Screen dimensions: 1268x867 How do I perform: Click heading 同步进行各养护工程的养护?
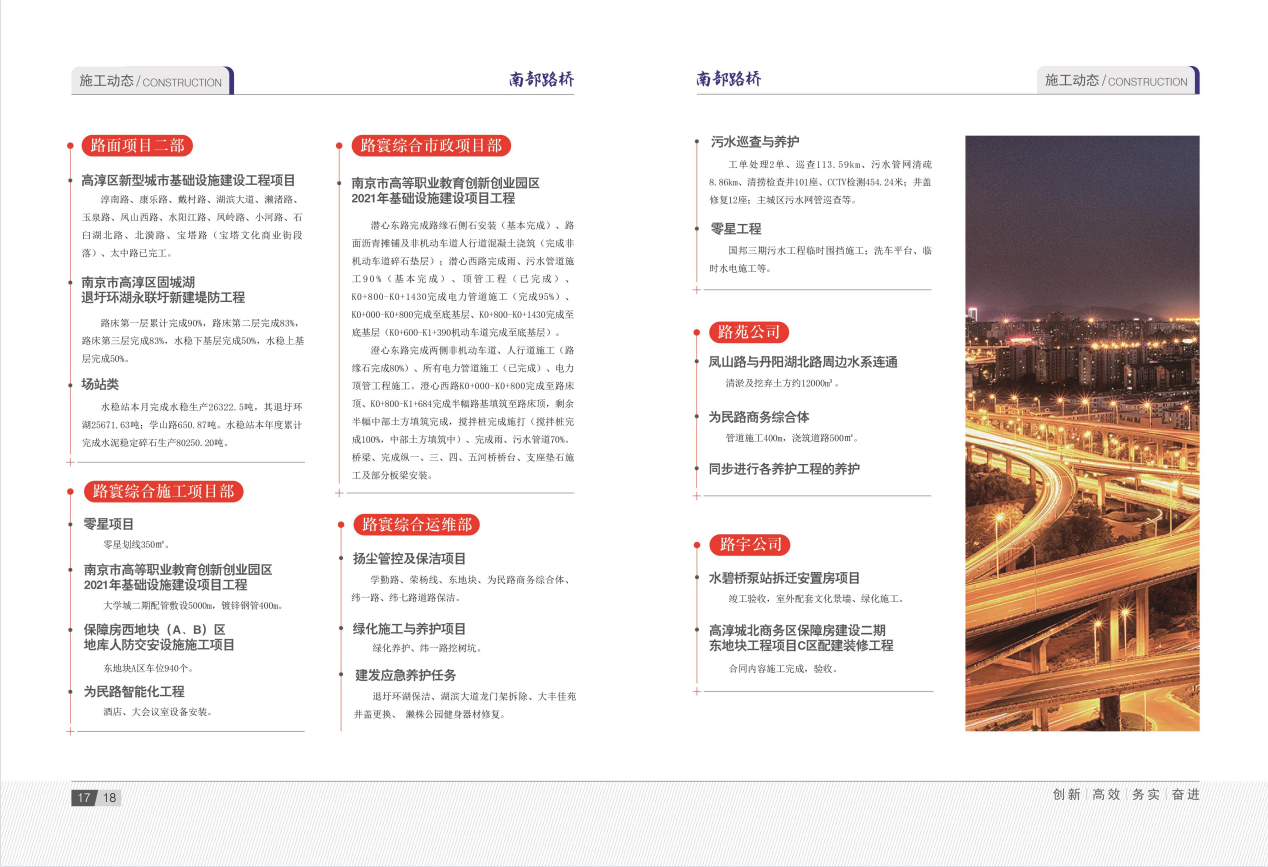pyautogui.click(x=784, y=469)
